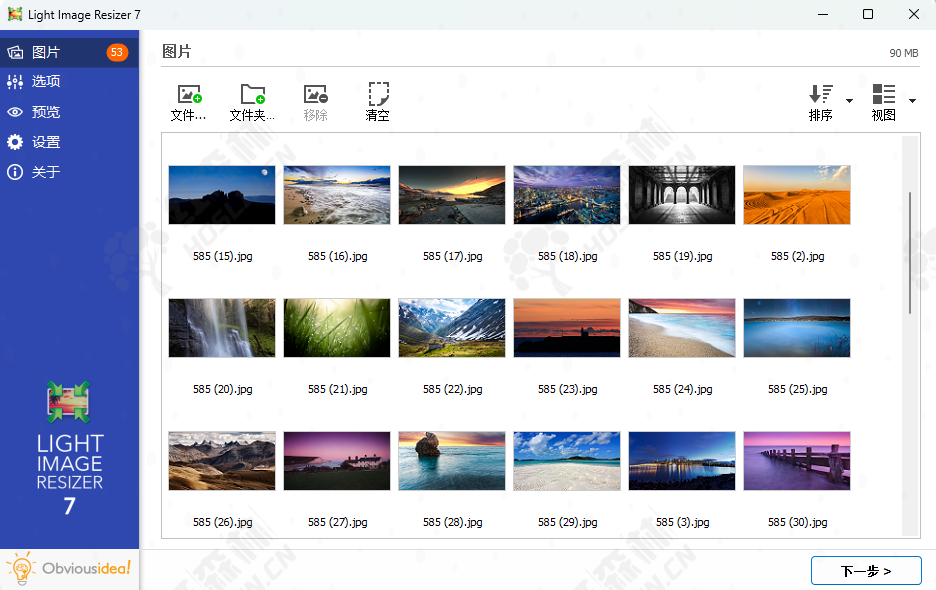Click the file name text 585 (29).jpg
The width and height of the screenshot is (936, 590).
[x=568, y=523]
